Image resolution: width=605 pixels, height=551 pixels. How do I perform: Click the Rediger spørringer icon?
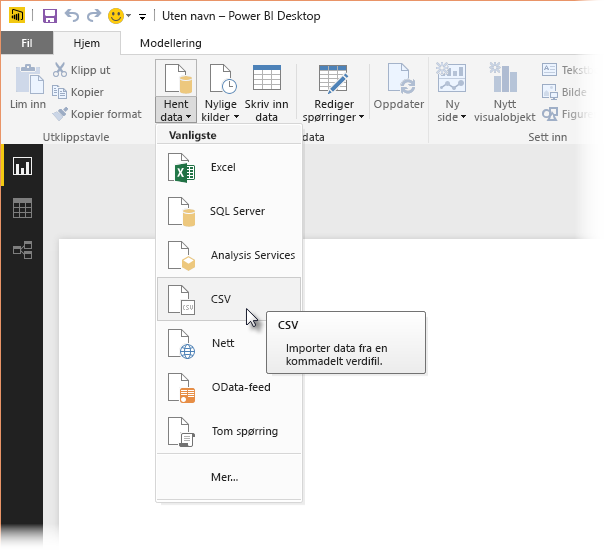click(x=334, y=79)
